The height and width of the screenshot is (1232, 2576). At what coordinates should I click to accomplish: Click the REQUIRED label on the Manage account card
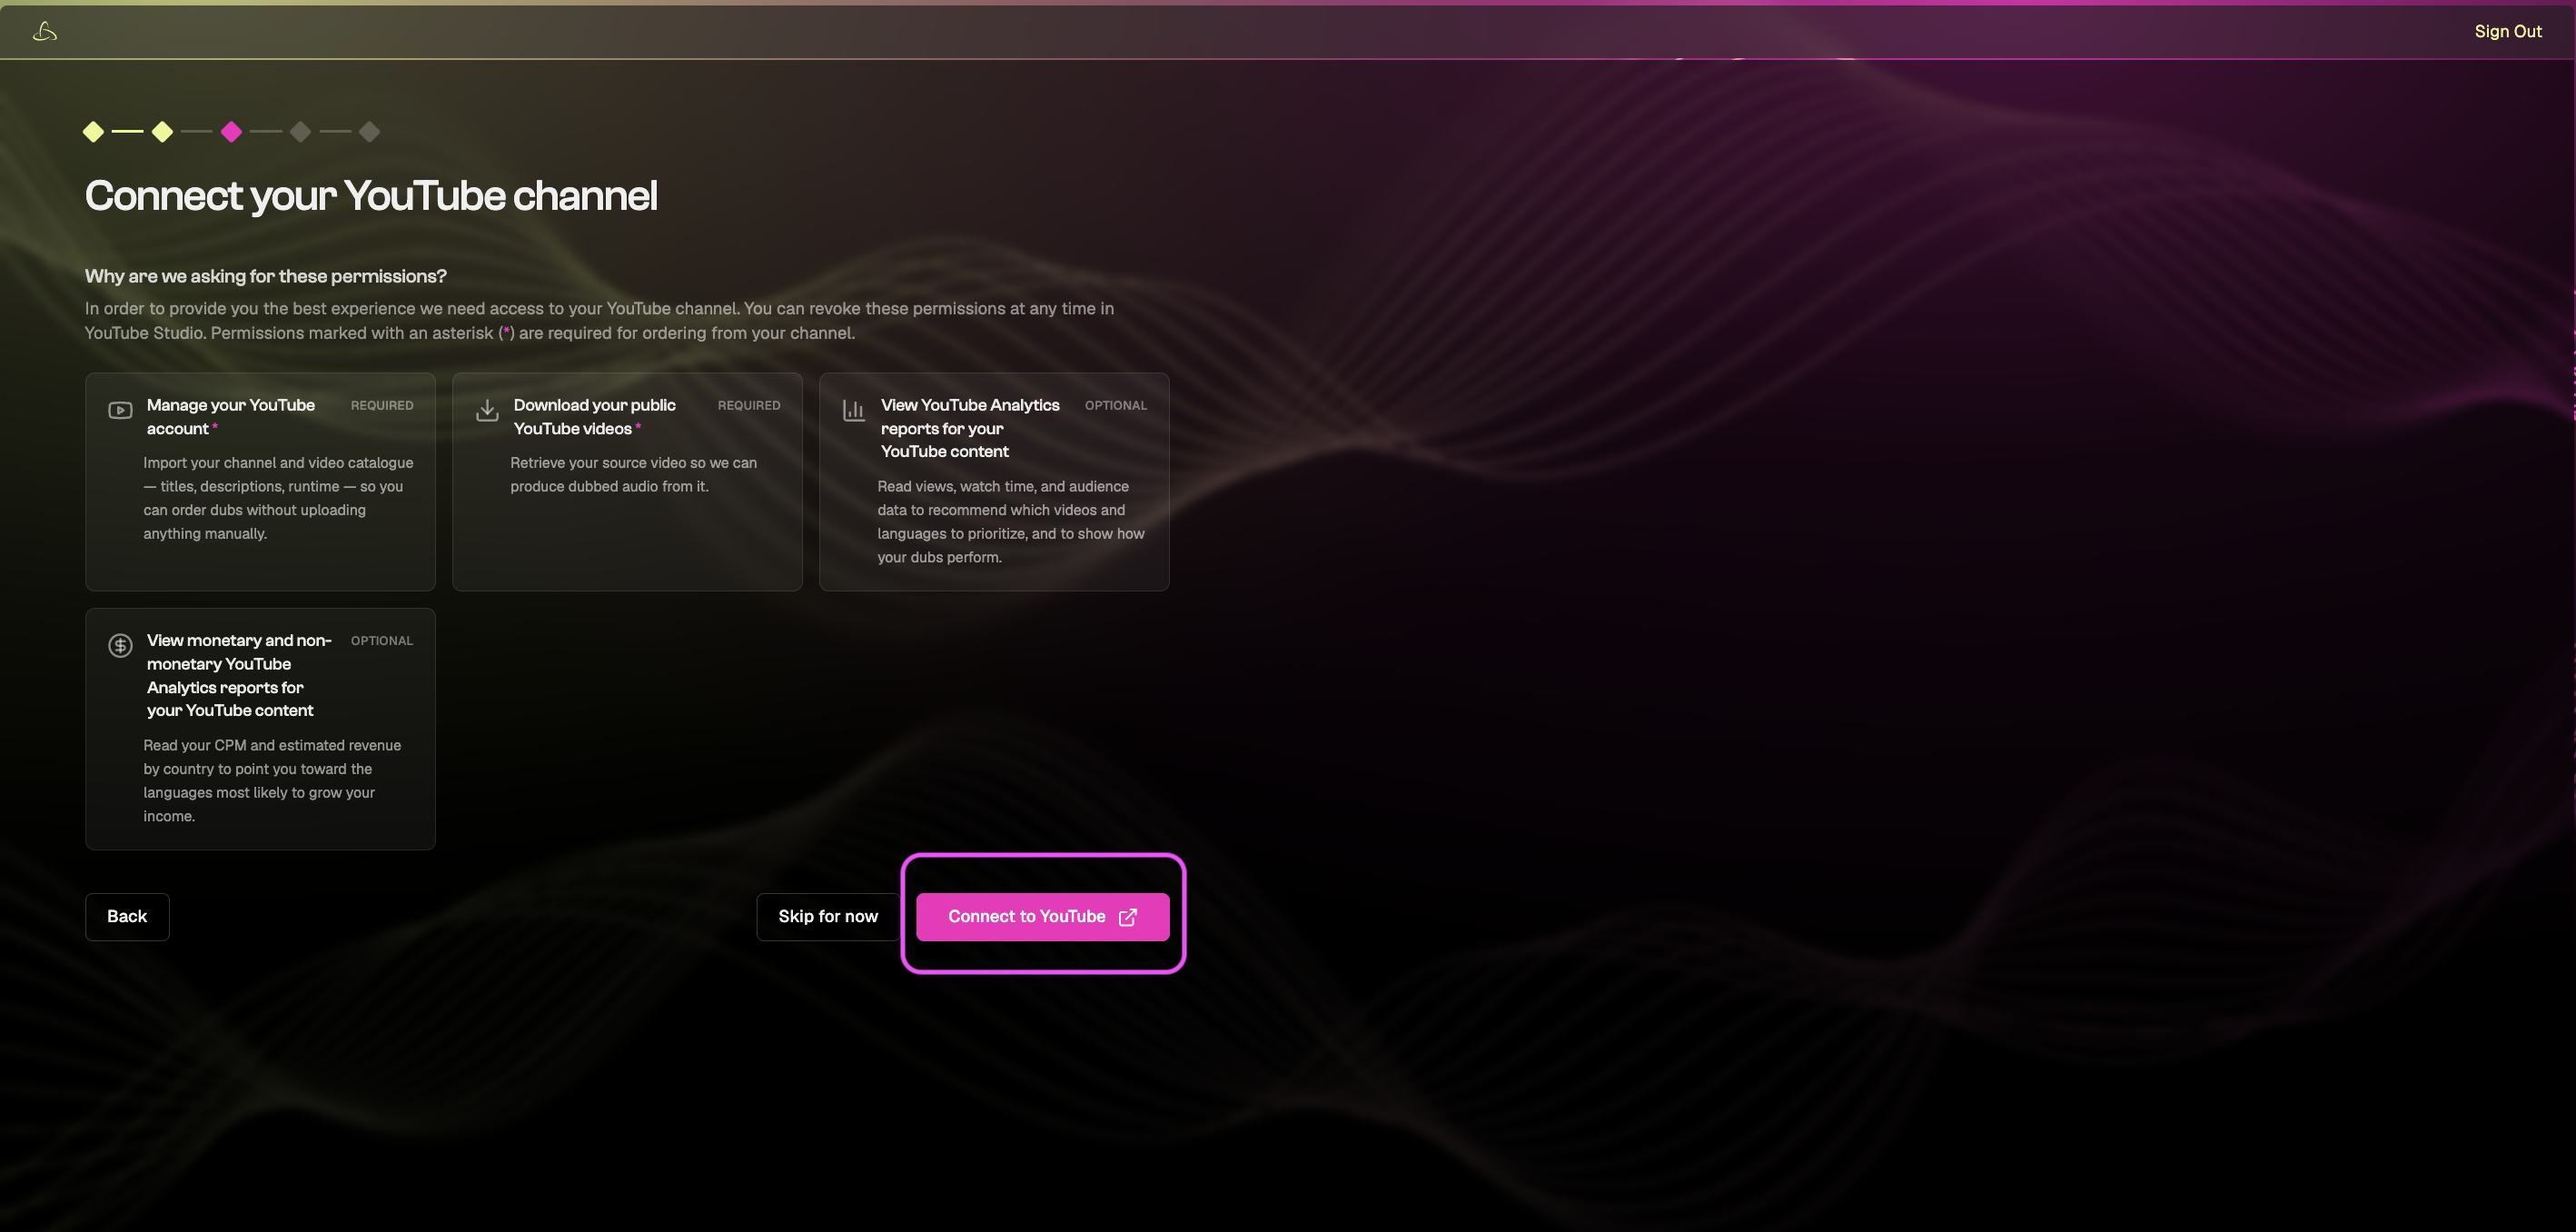382,406
